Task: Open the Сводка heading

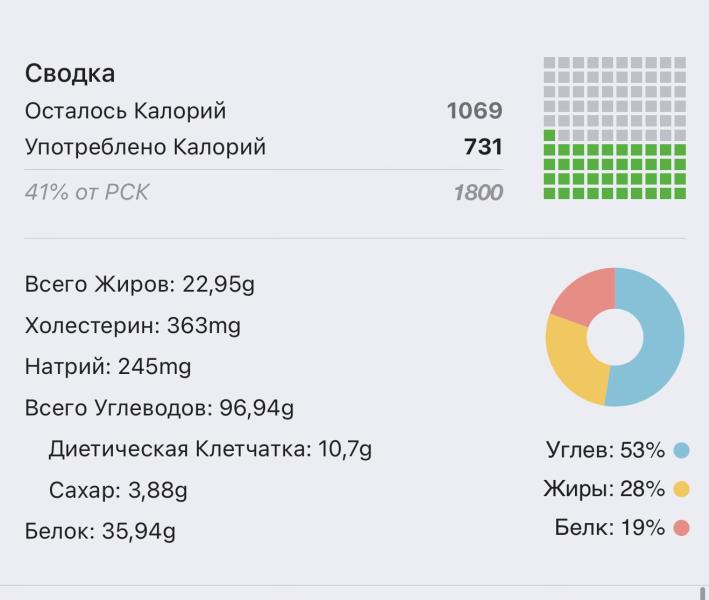Action: (70, 73)
